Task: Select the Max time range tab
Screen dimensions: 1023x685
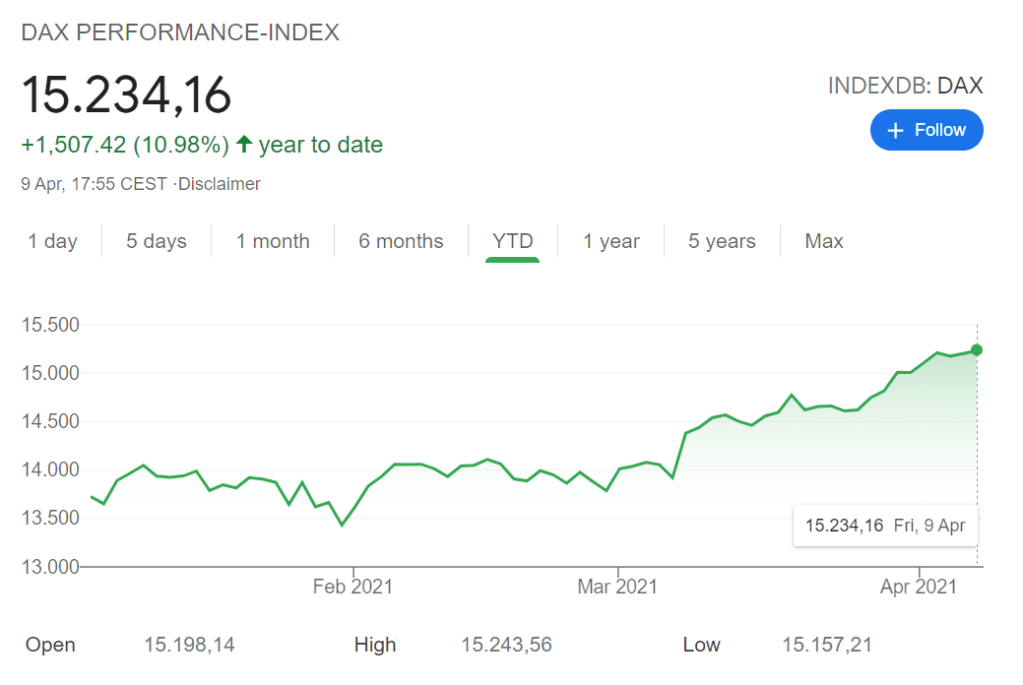Action: pos(824,241)
